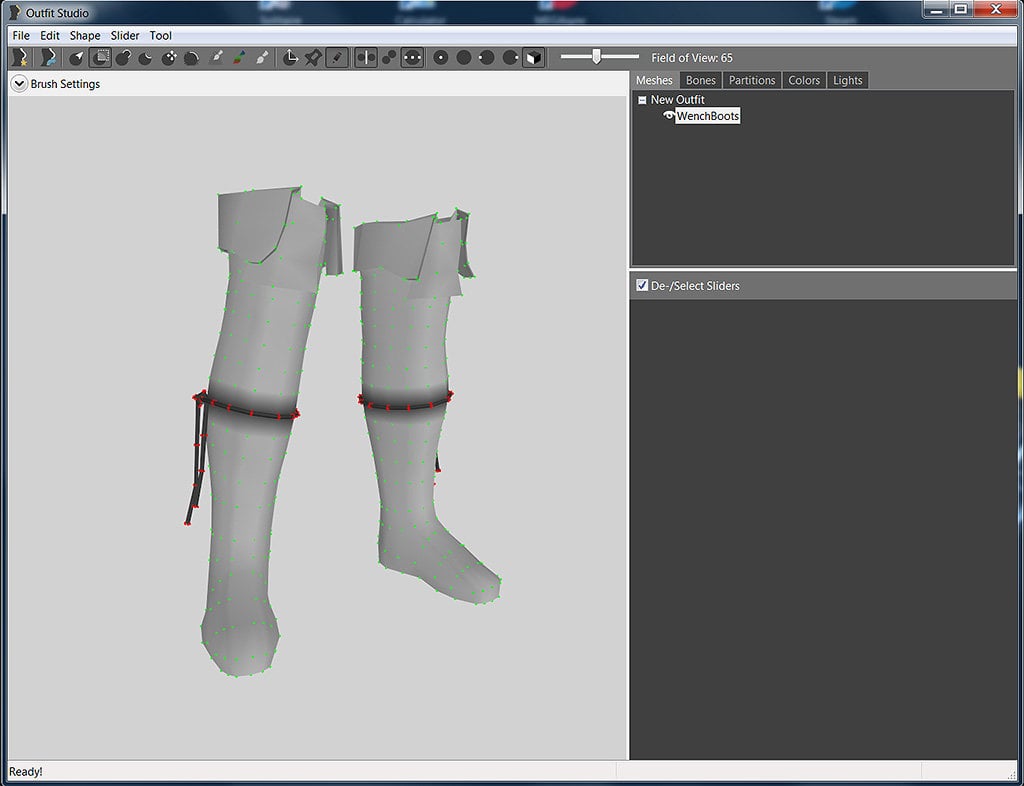Image resolution: width=1024 pixels, height=786 pixels.
Task: Choose the Select tool arrow icon
Action: (x=77, y=58)
